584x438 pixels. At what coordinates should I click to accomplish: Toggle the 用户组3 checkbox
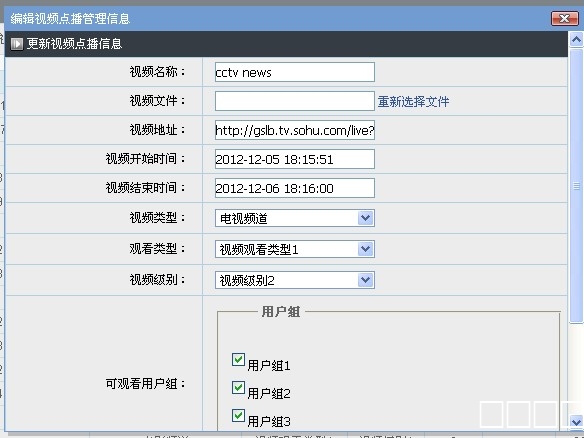[x=238, y=415]
